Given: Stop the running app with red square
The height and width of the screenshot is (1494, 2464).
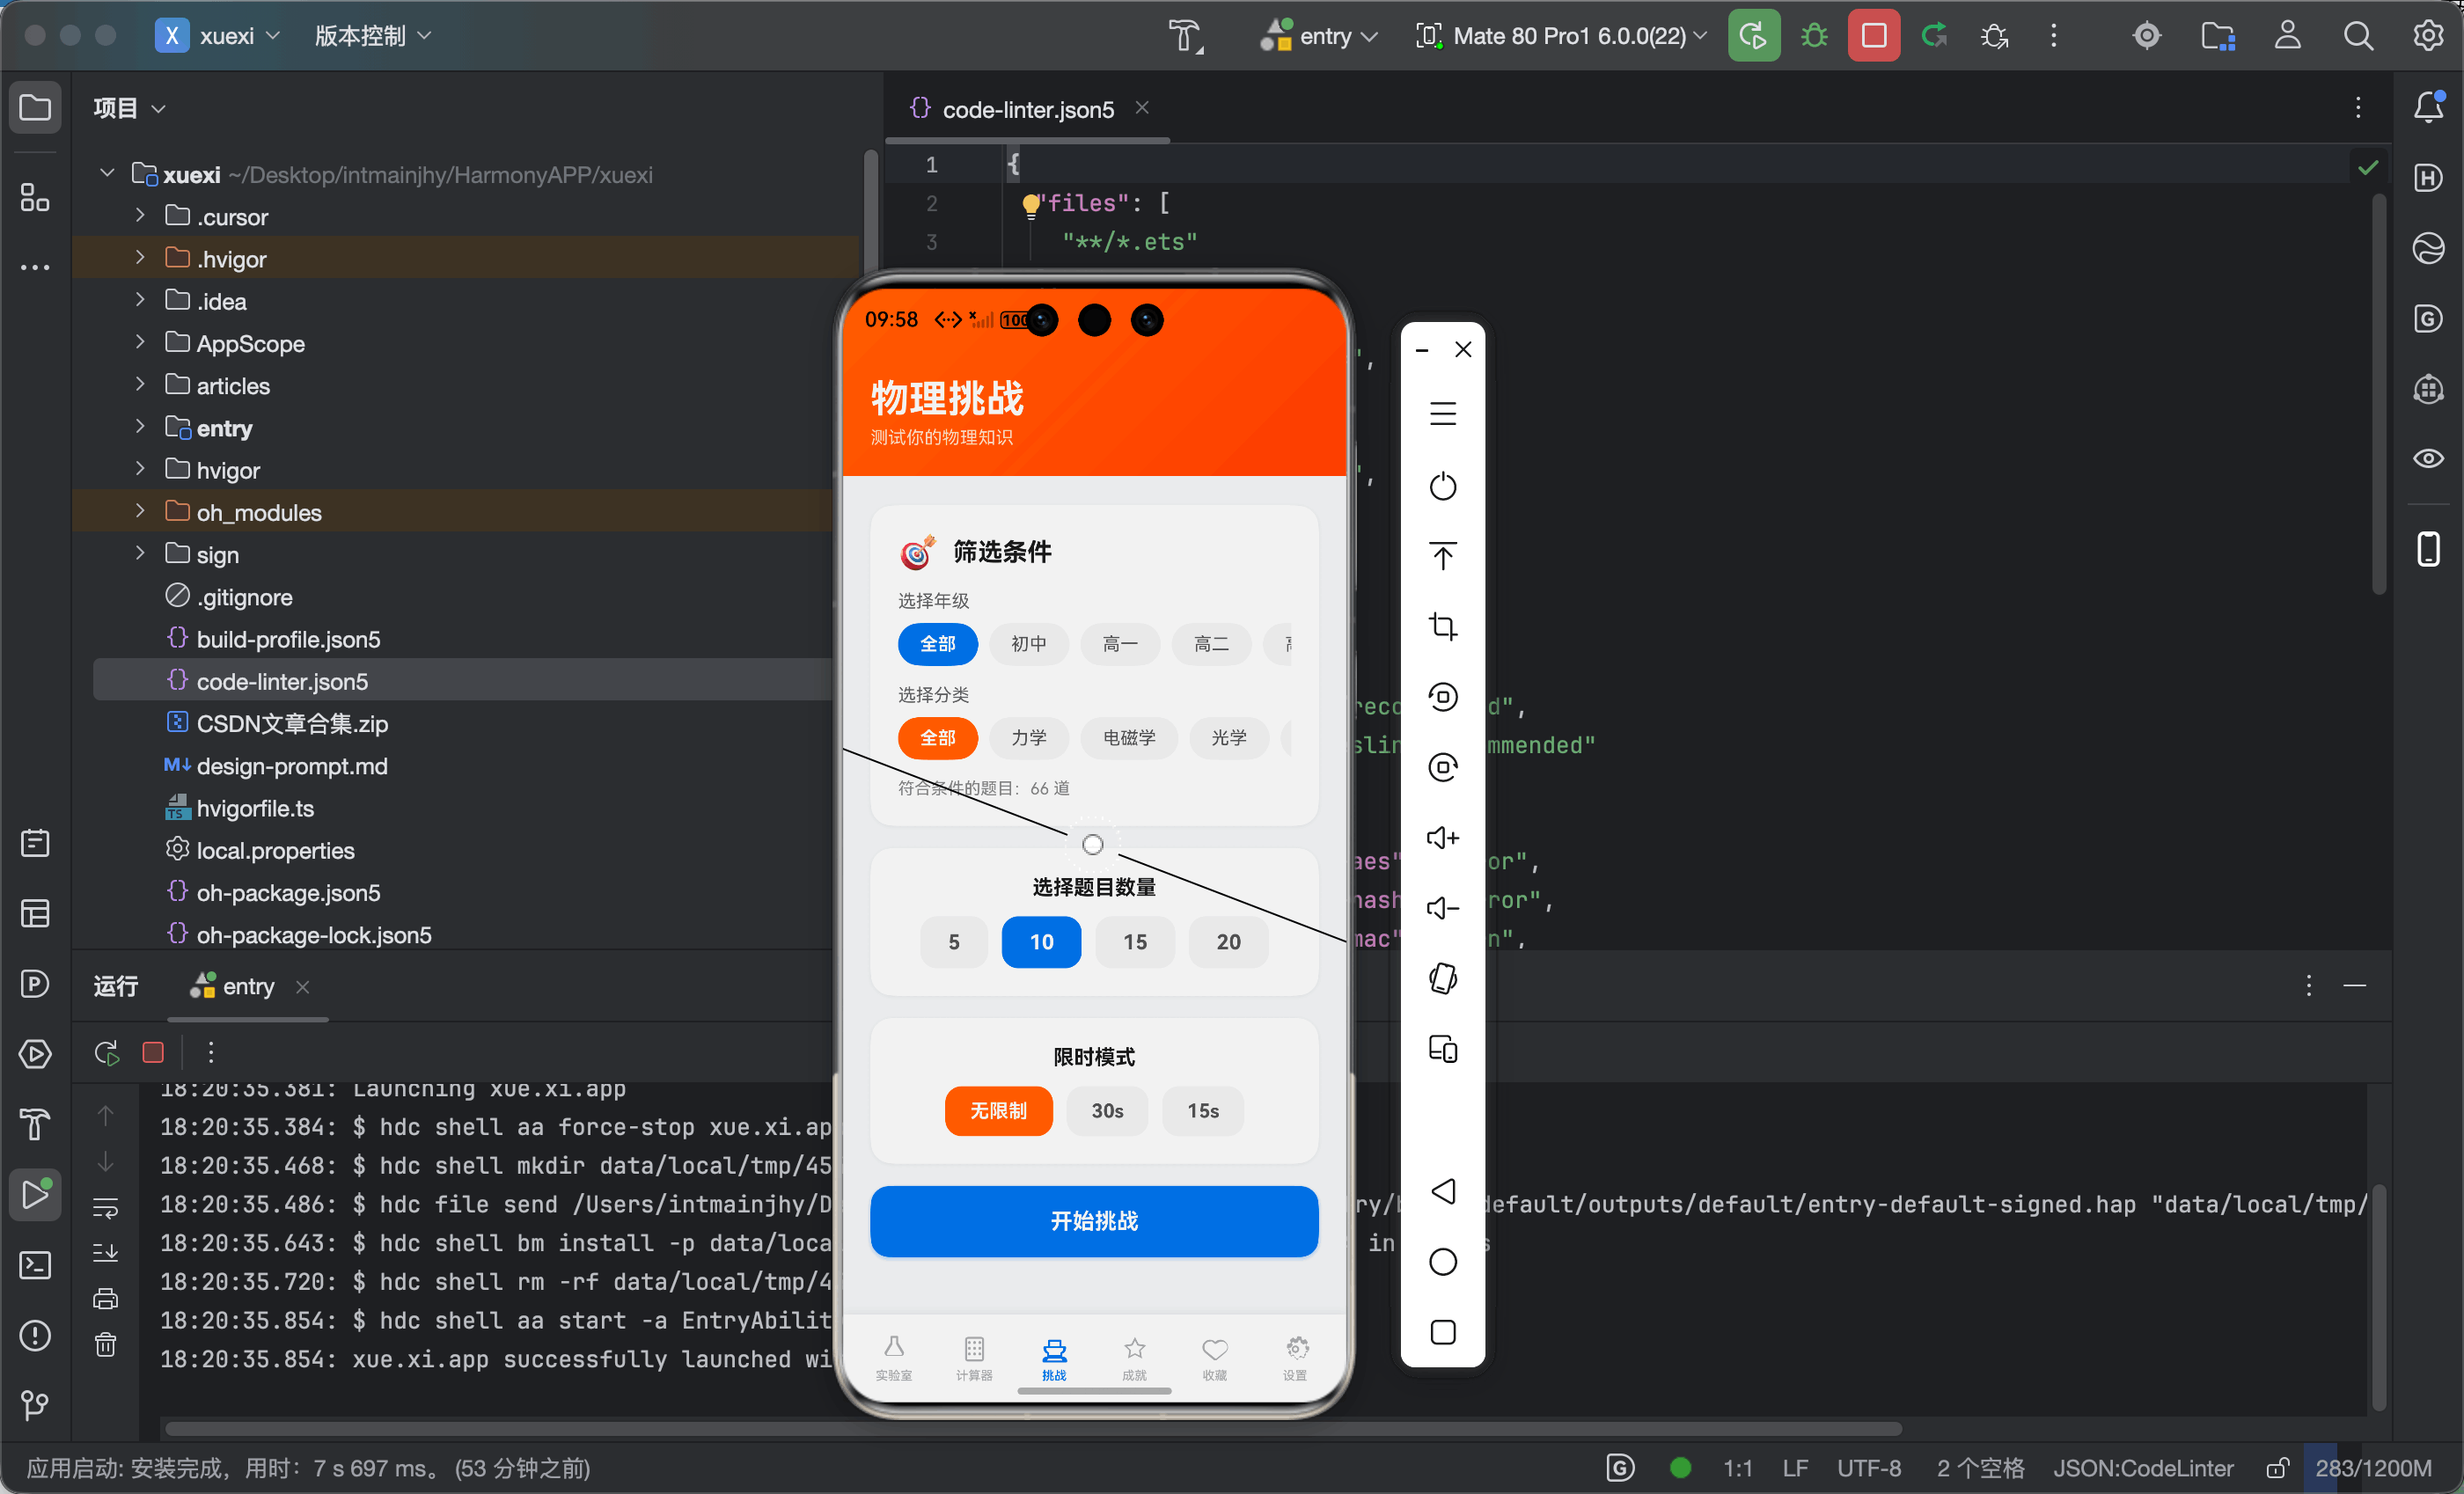Looking at the screenshot, I should tap(1874, 36).
